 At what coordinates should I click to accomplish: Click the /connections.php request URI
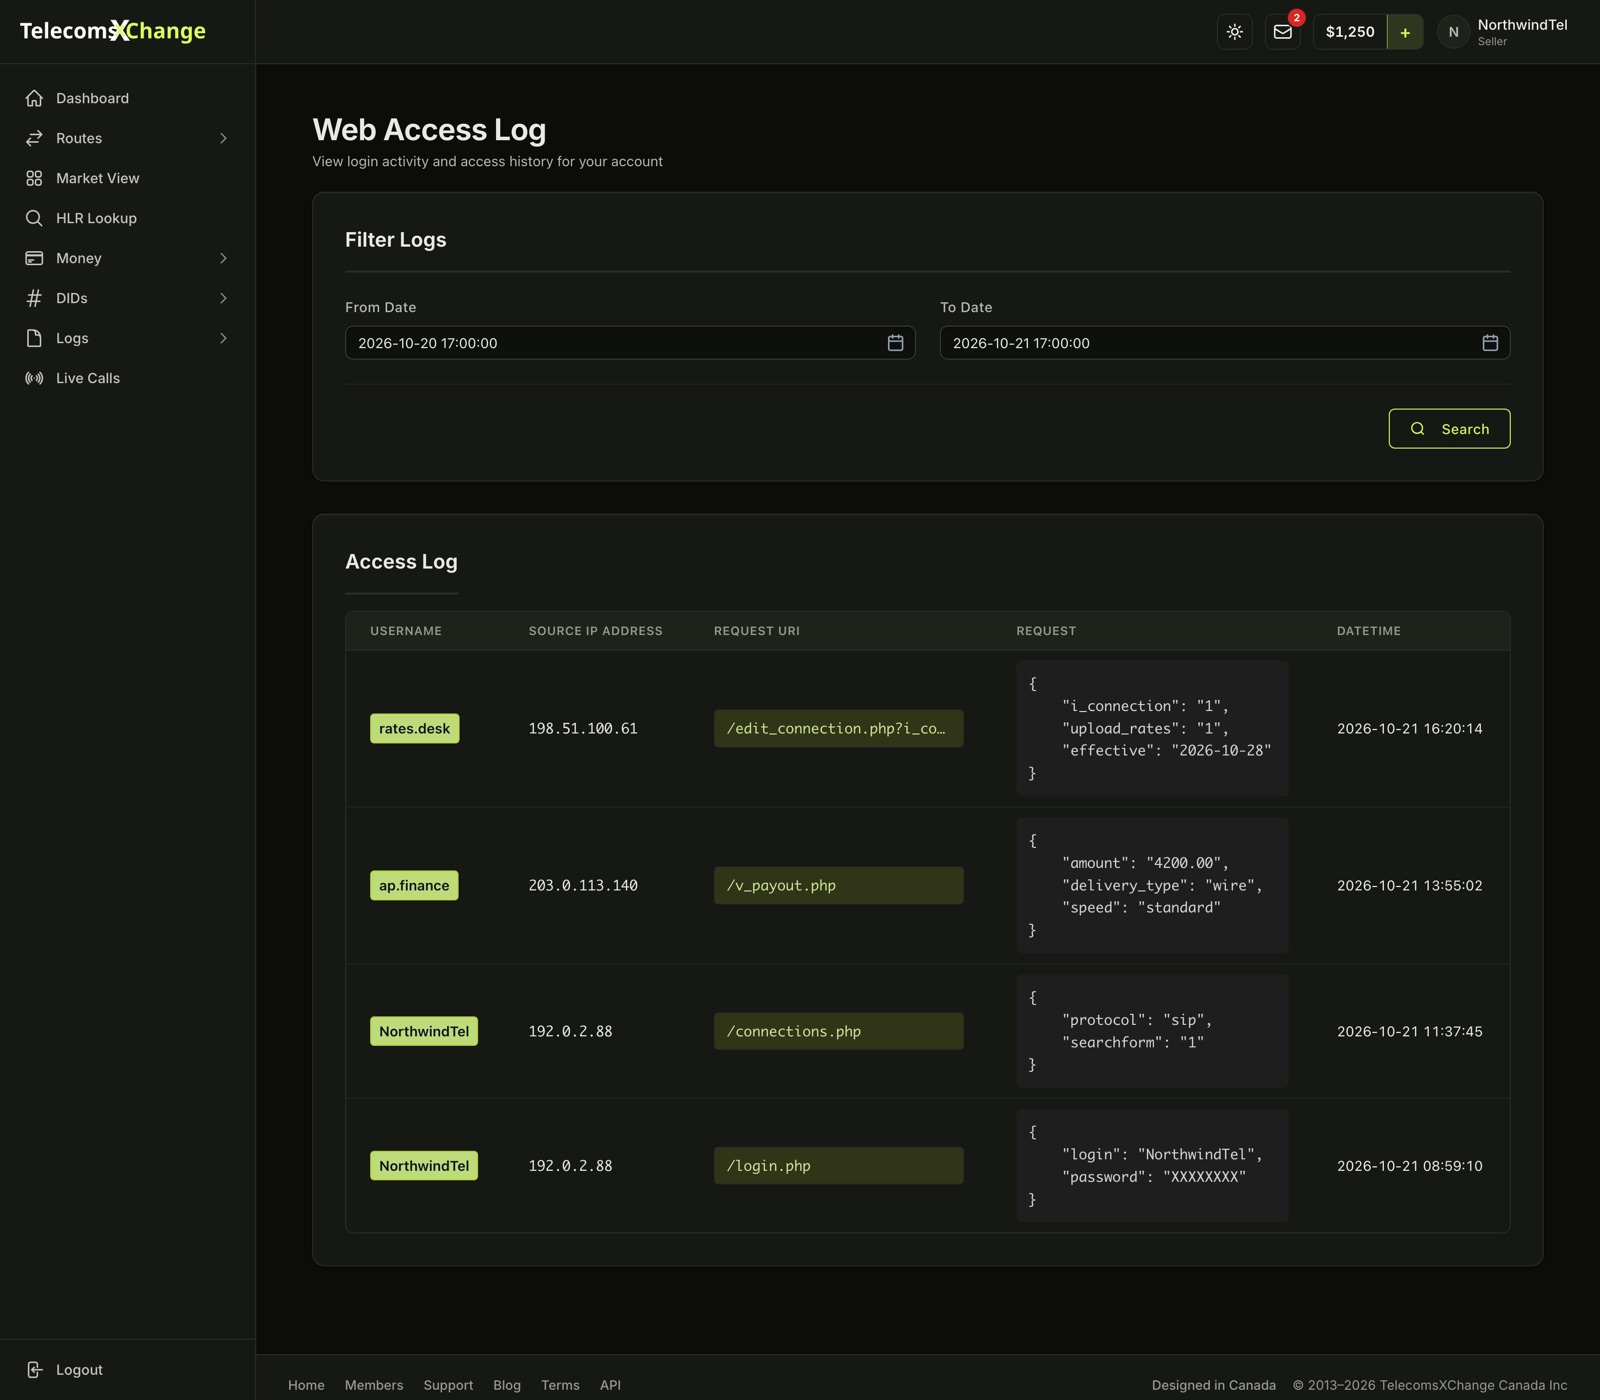838,1031
